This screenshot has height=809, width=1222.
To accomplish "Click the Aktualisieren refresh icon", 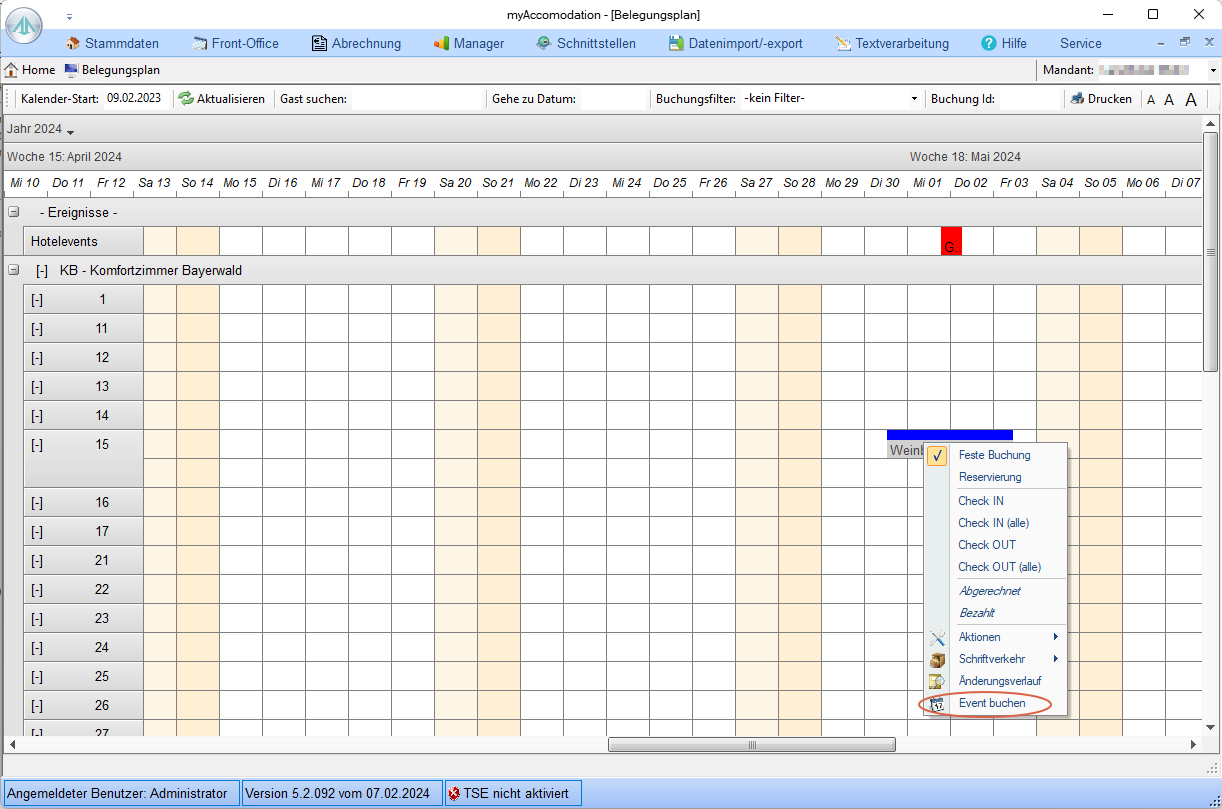I will coord(185,99).
